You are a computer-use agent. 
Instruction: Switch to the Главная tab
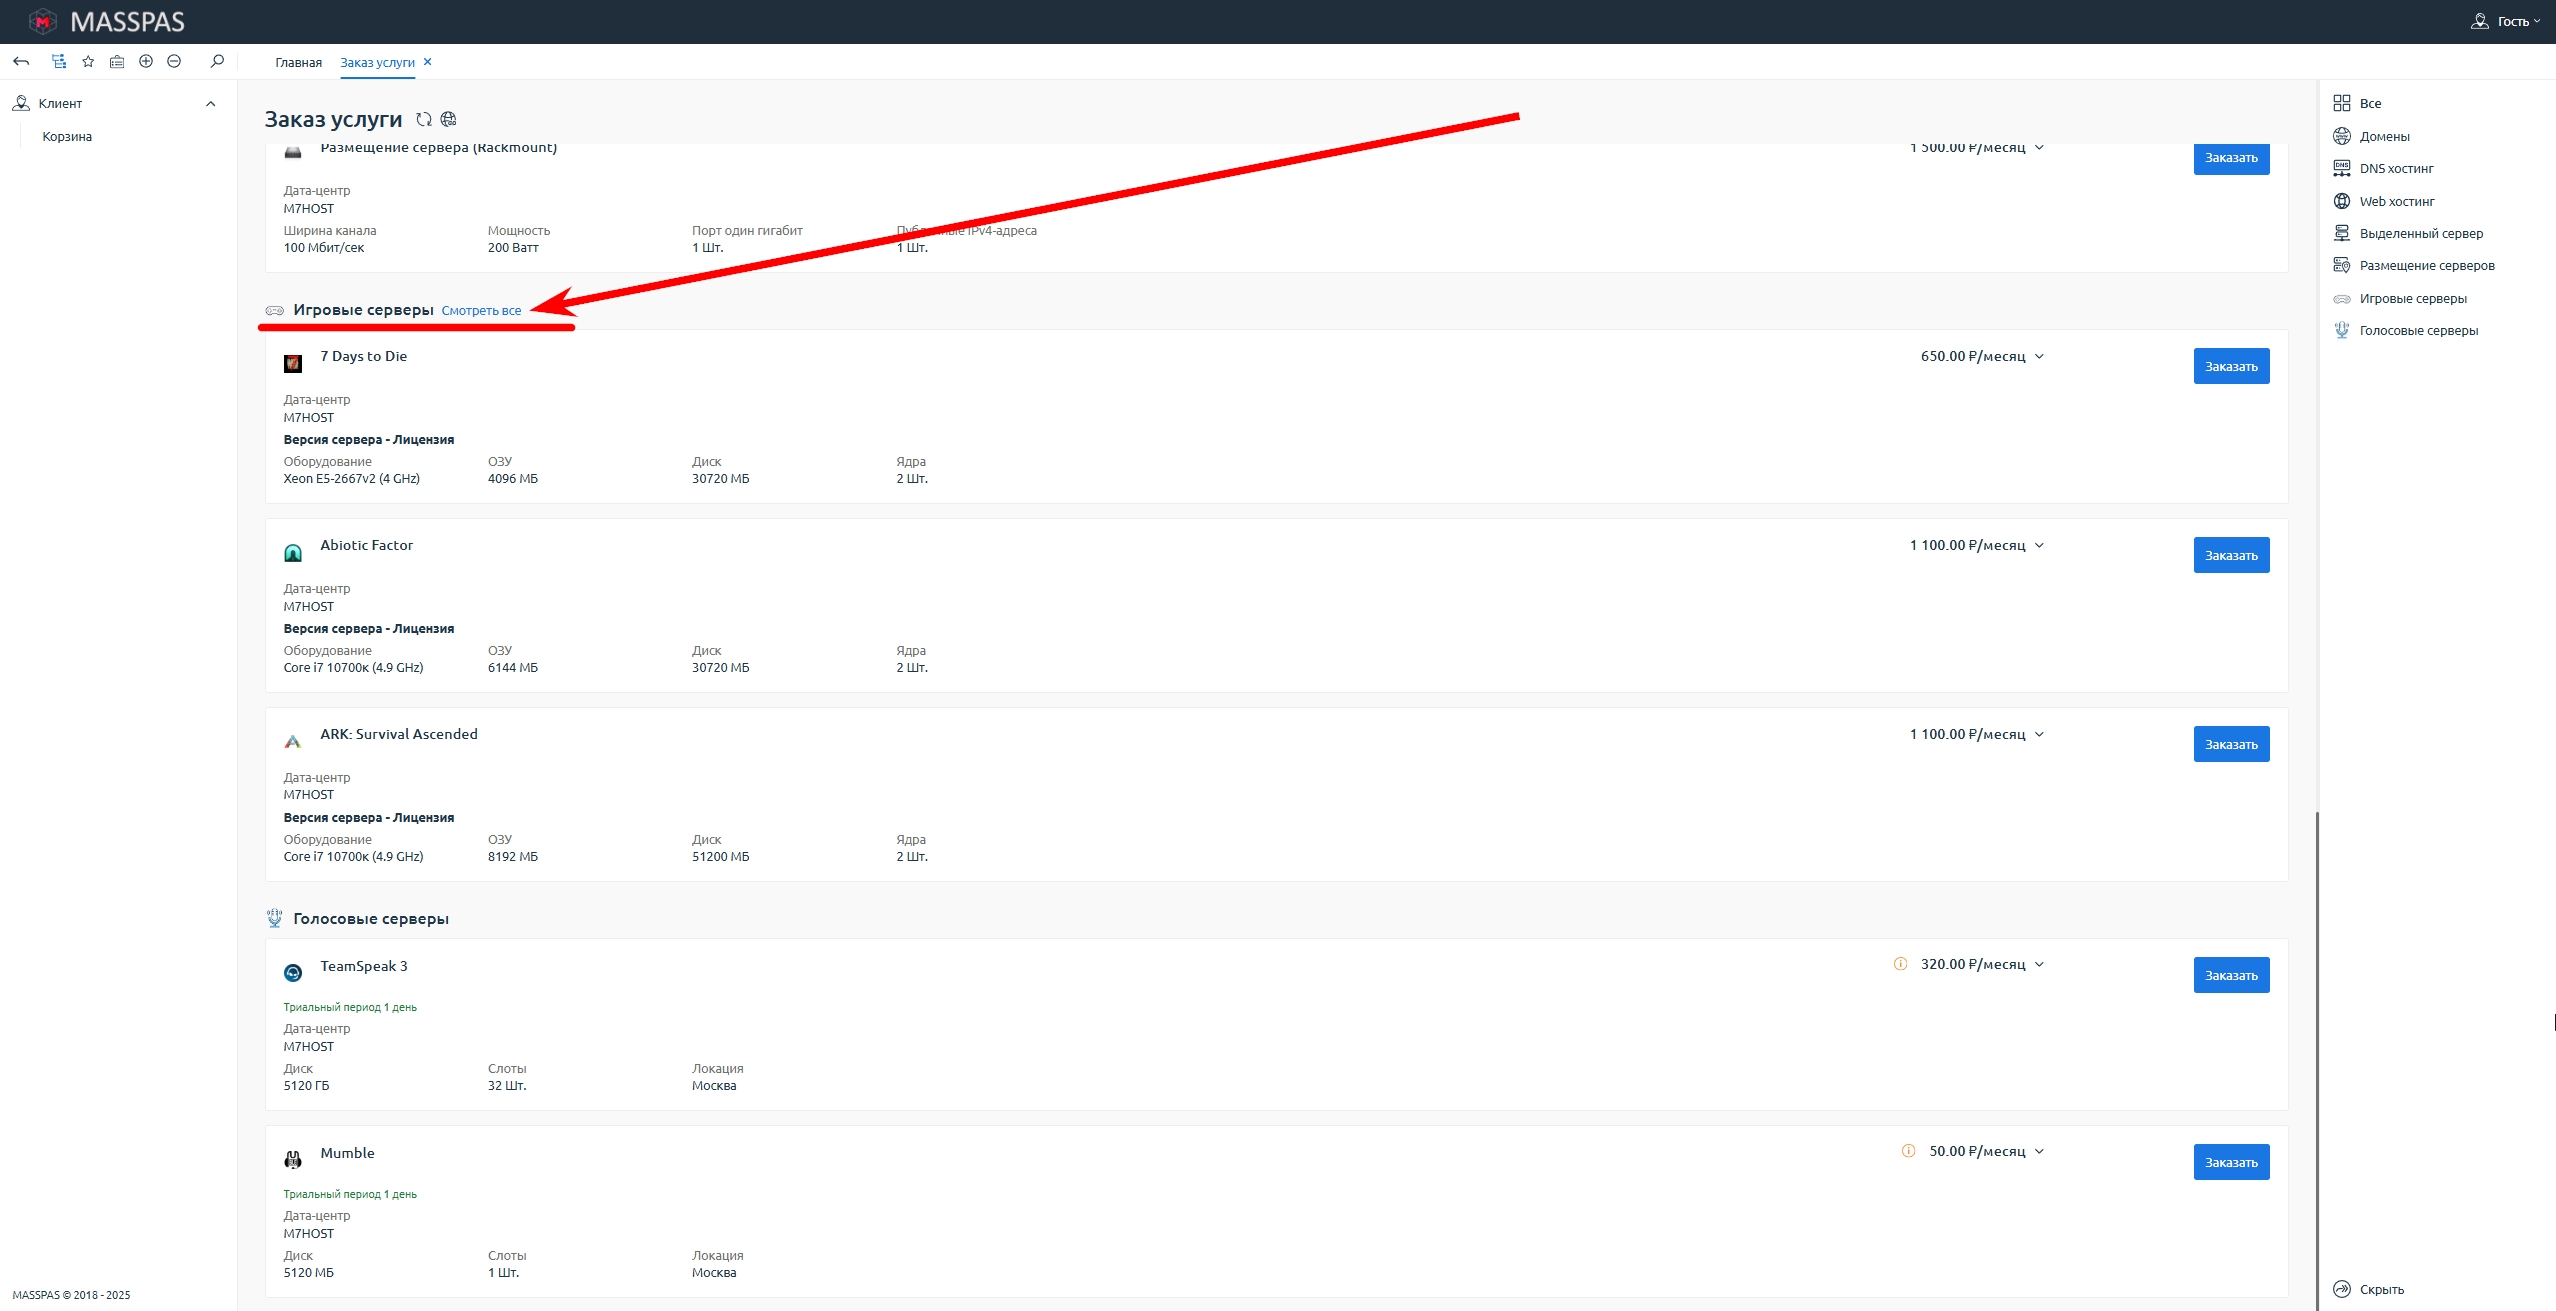(x=298, y=62)
